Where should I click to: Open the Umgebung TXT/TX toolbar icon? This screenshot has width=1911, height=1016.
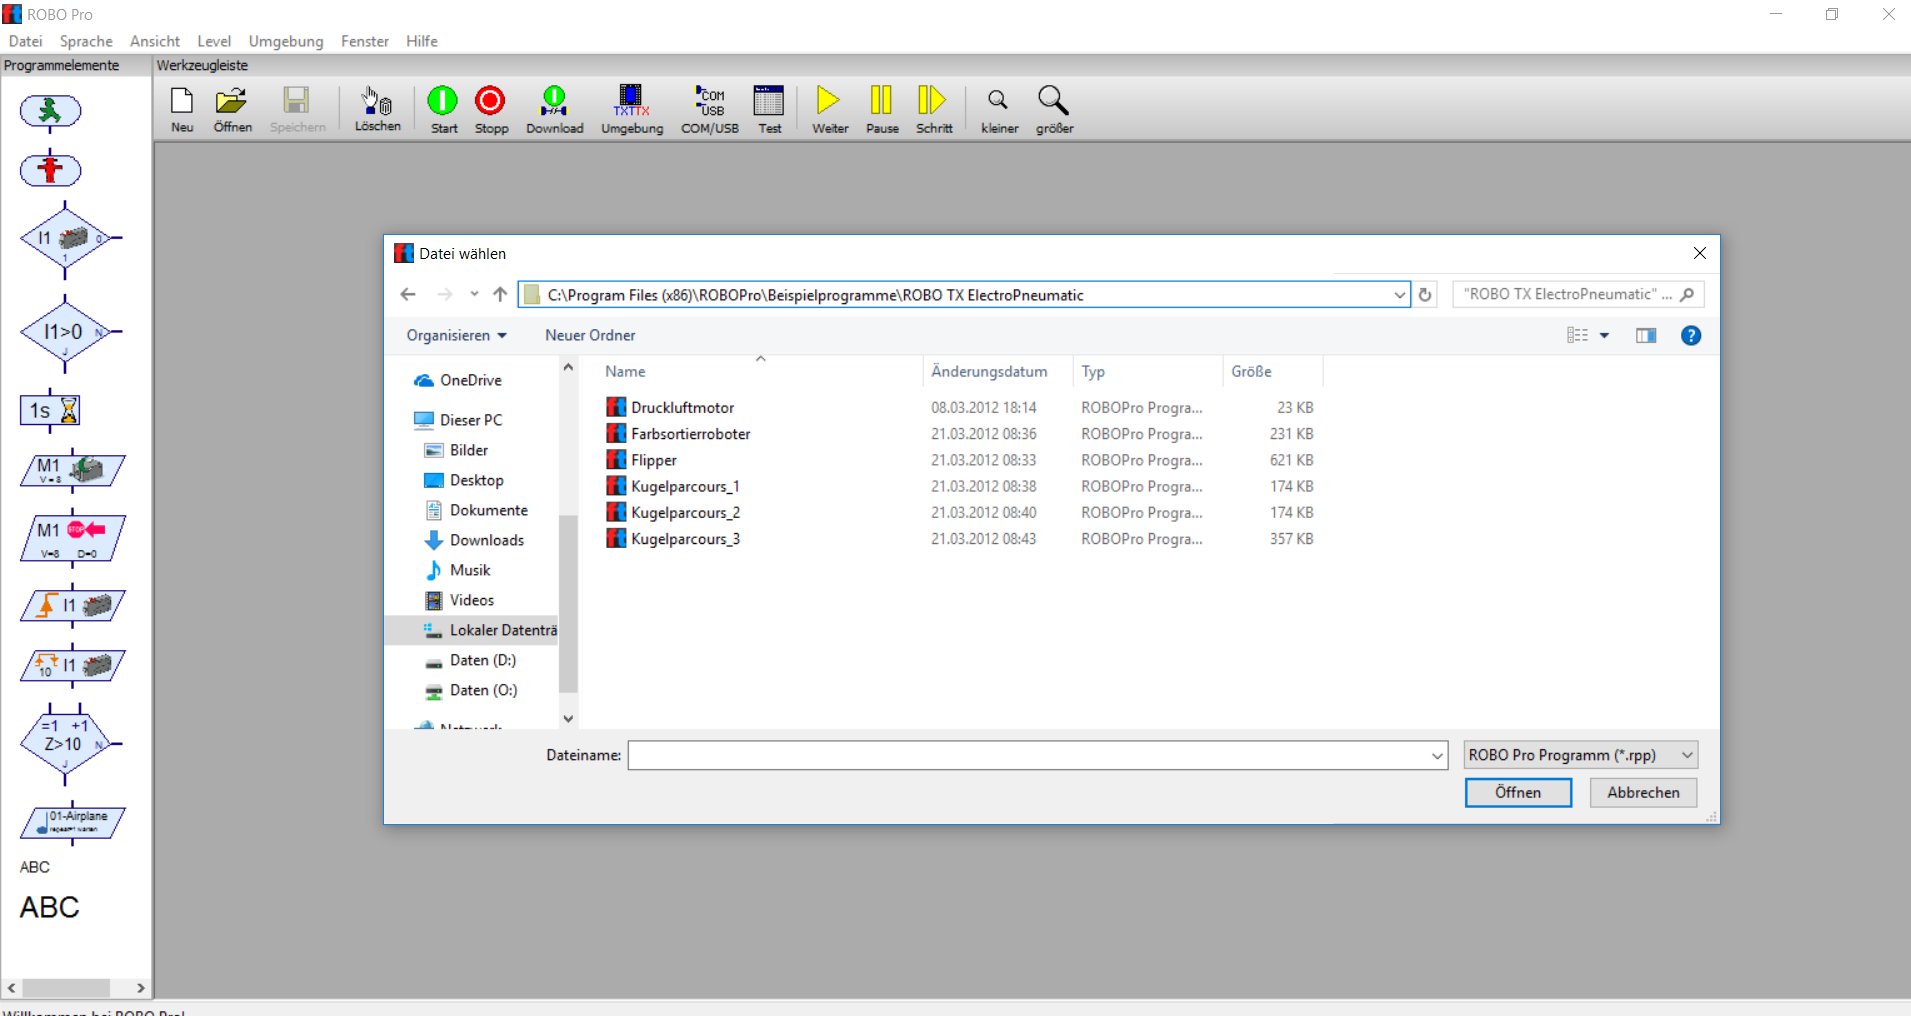[632, 109]
